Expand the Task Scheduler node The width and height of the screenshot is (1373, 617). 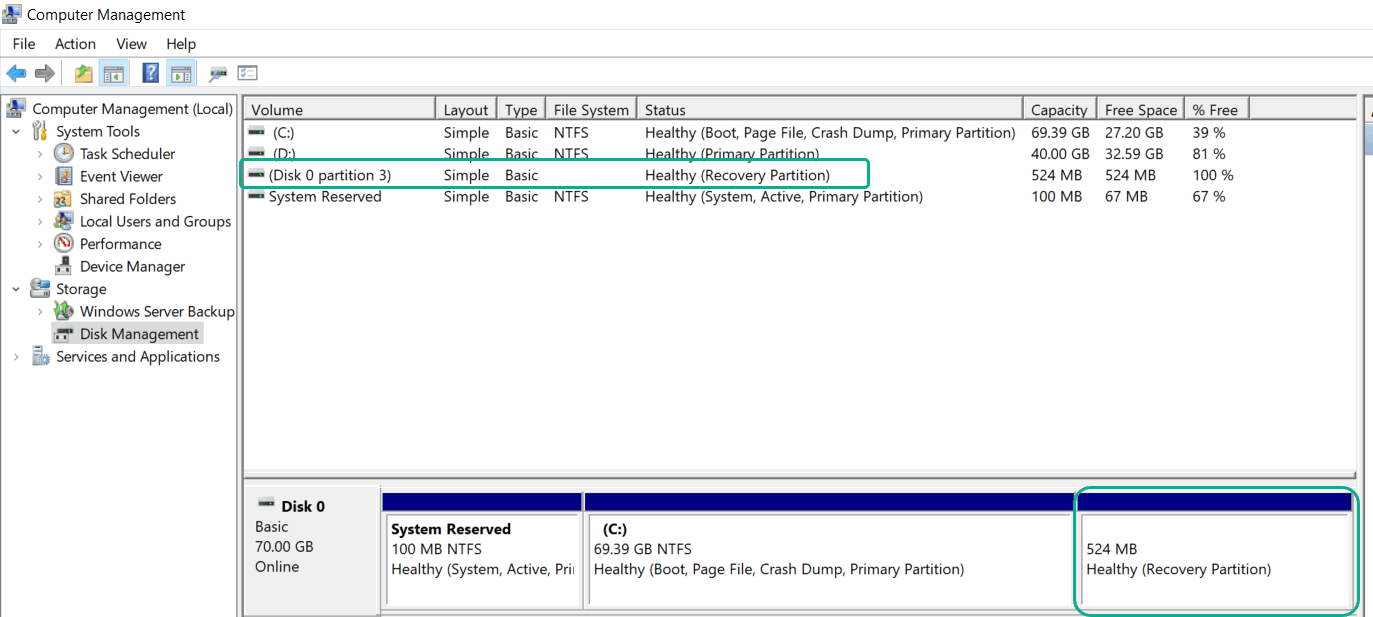pyautogui.click(x=40, y=153)
